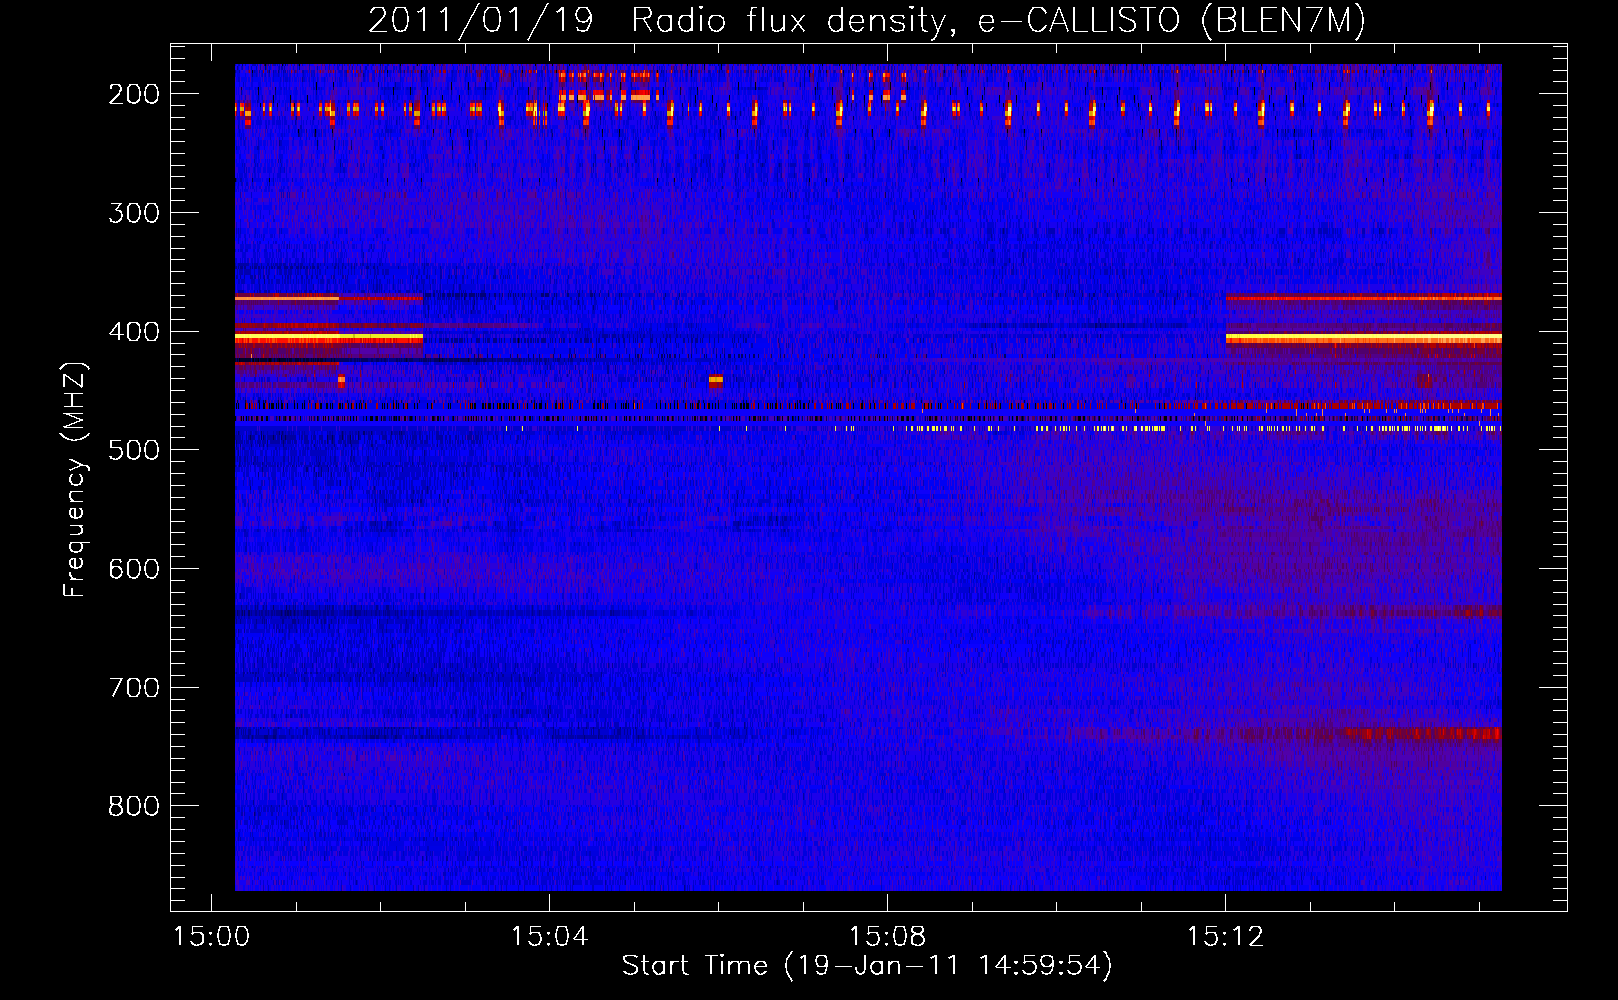The image size is (1618, 1000).
Task: Click the "Start Time (19-Jan-11 14:59:54)" label
Action: tap(867, 966)
